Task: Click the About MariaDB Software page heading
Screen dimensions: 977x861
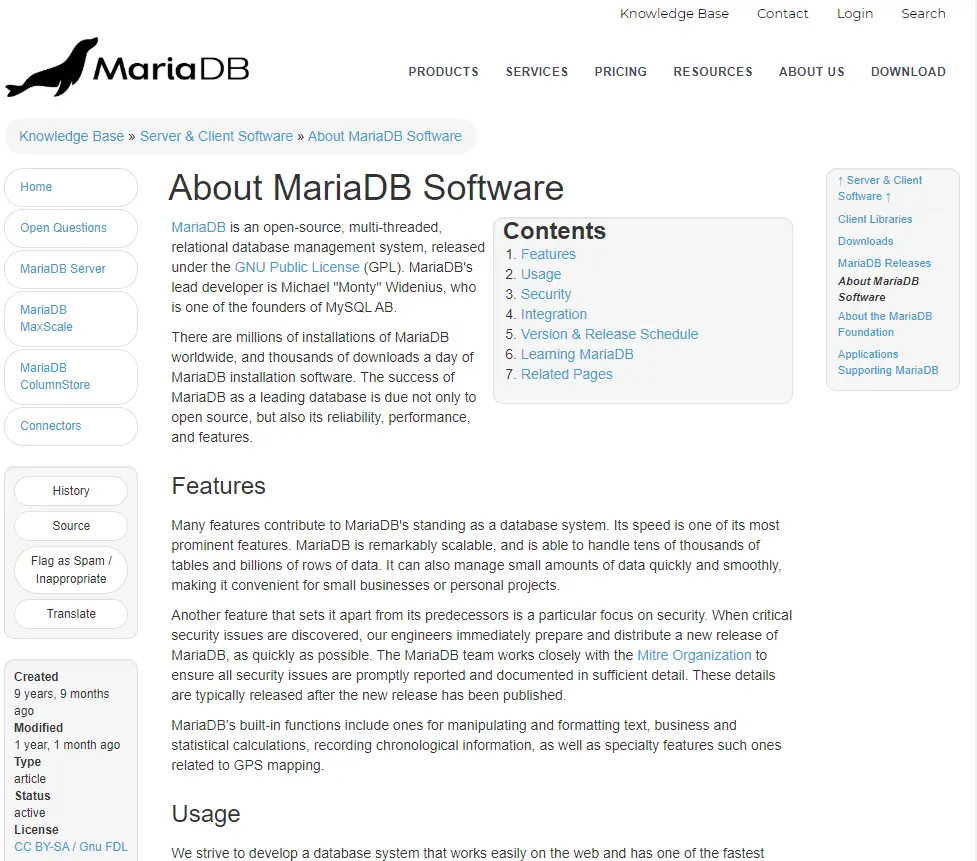Action: pyautogui.click(x=366, y=187)
